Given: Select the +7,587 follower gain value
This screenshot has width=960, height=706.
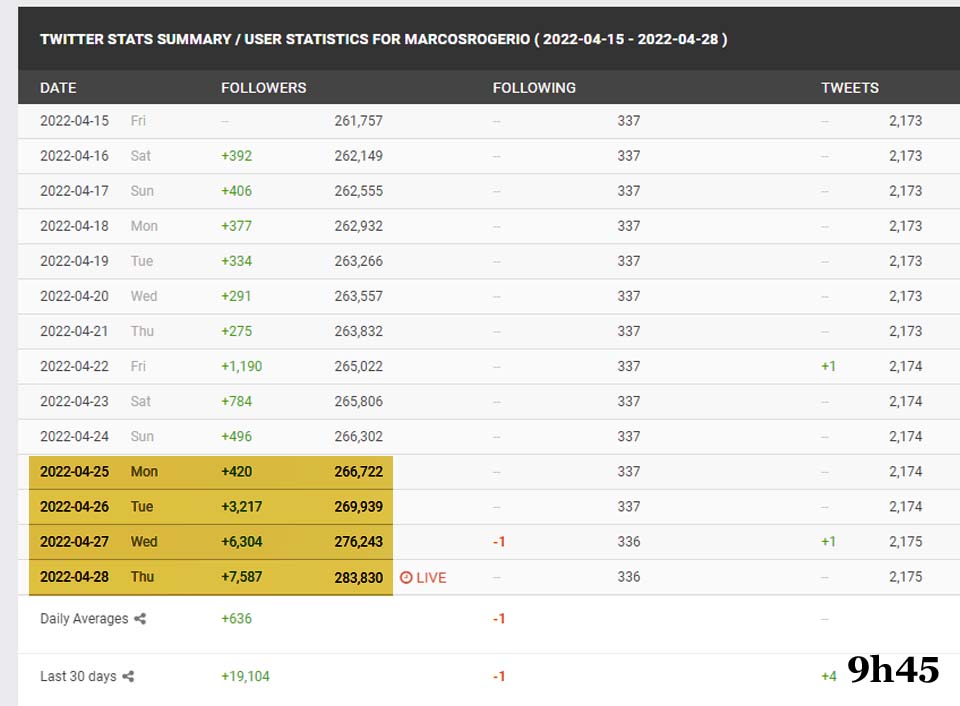Looking at the screenshot, I should pyautogui.click(x=241, y=577).
